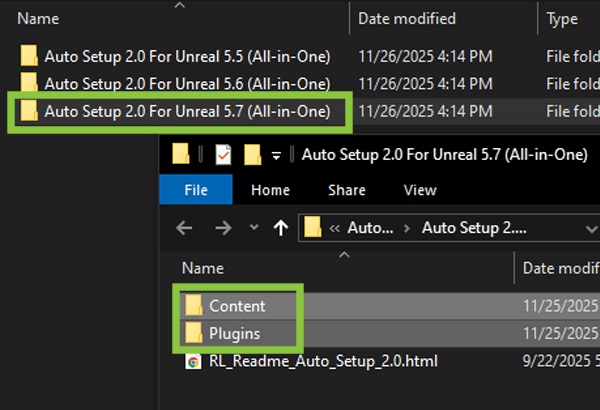
Task: Select the Unreal 5.6 All-in-One folder icon
Action: [x=29, y=83]
